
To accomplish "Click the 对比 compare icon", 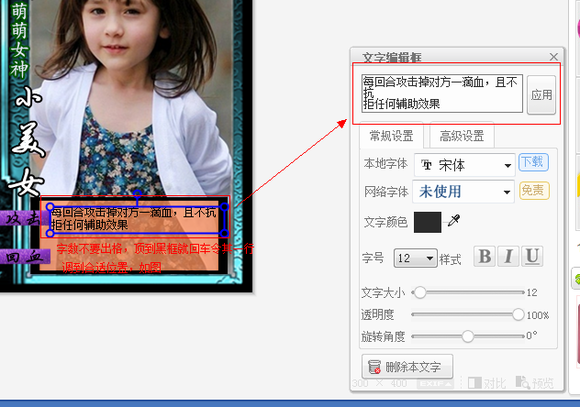I will click(x=475, y=383).
